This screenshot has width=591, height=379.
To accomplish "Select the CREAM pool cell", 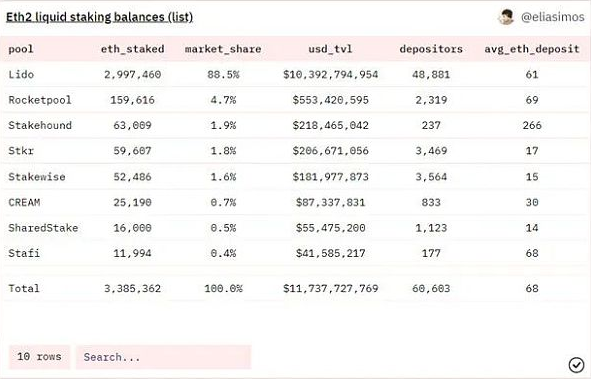I will 24,202.
